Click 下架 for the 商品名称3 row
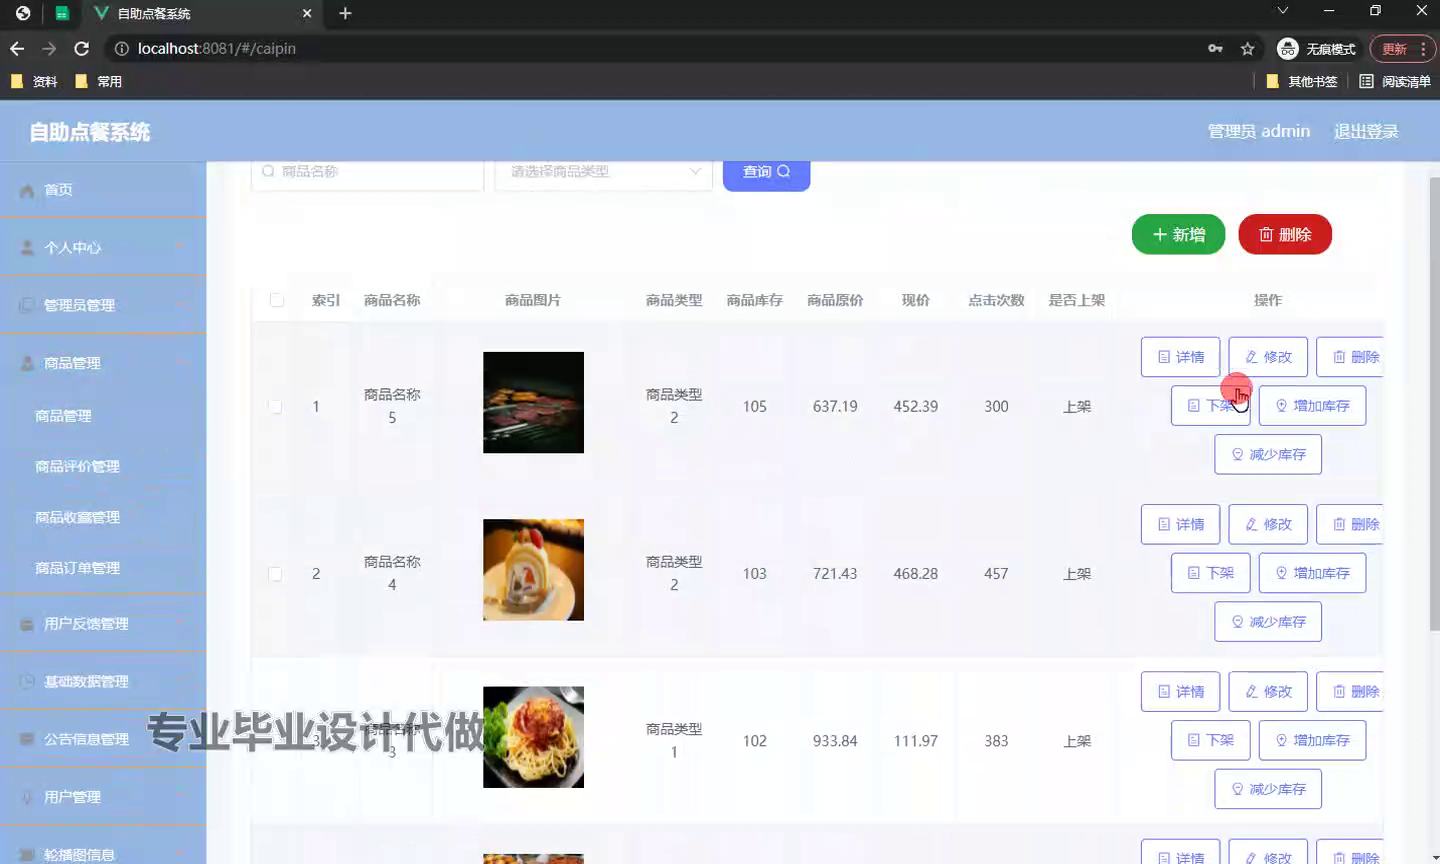1440x864 pixels. [x=1210, y=740]
